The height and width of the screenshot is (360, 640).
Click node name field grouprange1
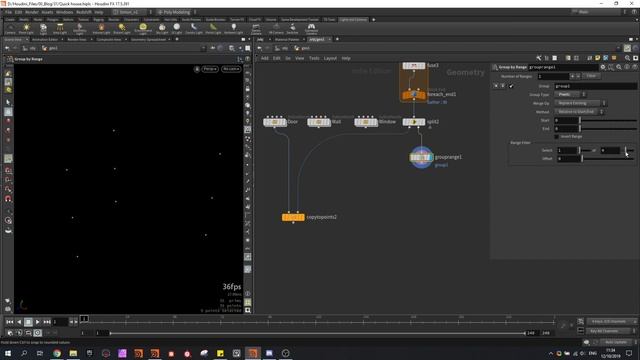click(563, 67)
